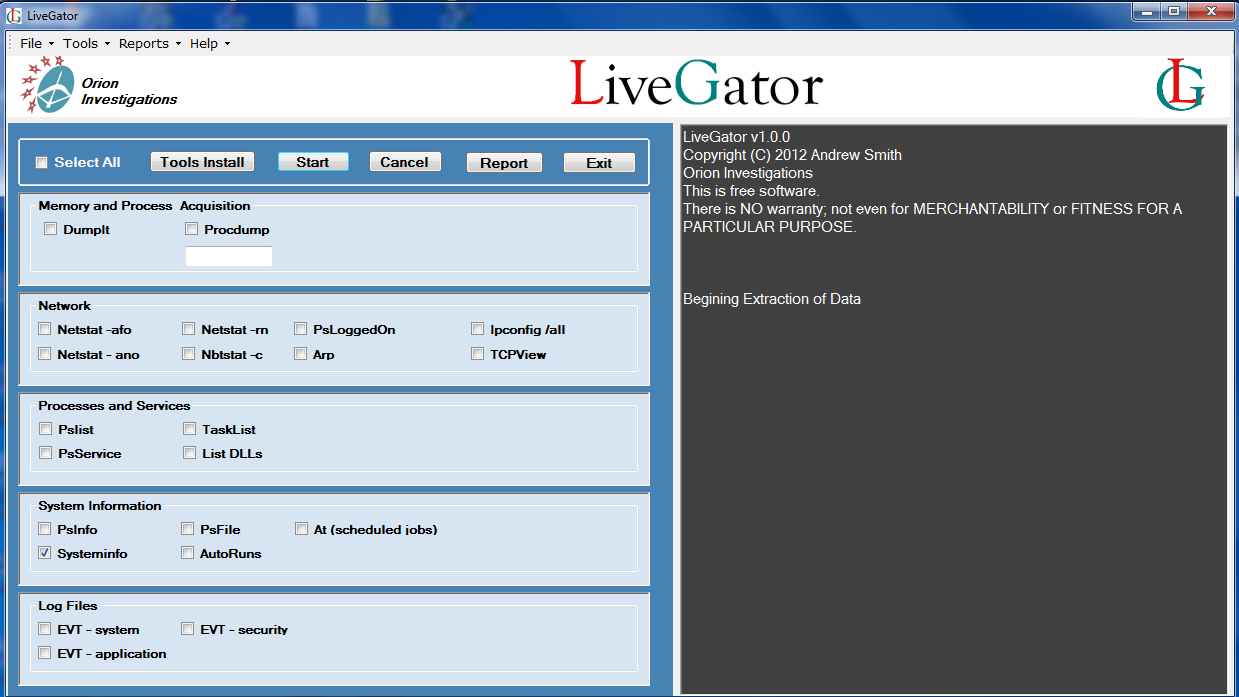Image resolution: width=1239 pixels, height=697 pixels.
Task: Check Nbtstat -c option
Action: 189,354
